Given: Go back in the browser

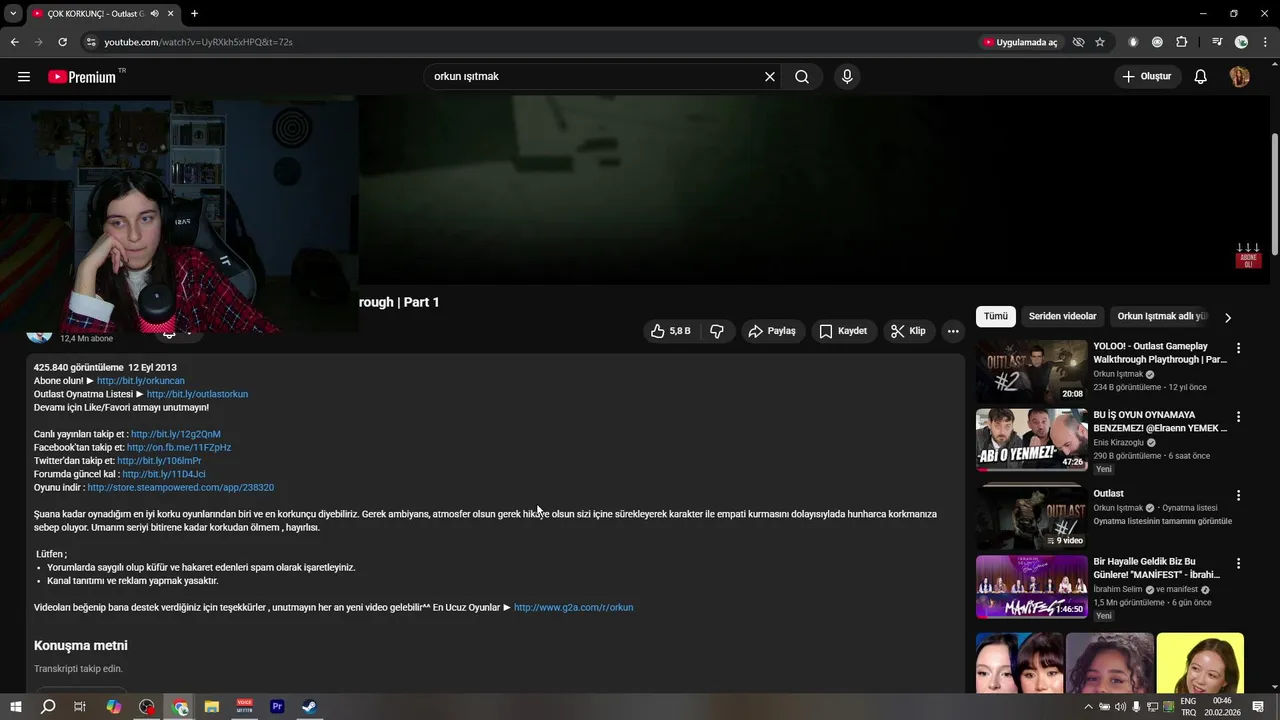Looking at the screenshot, I should click(x=14, y=42).
